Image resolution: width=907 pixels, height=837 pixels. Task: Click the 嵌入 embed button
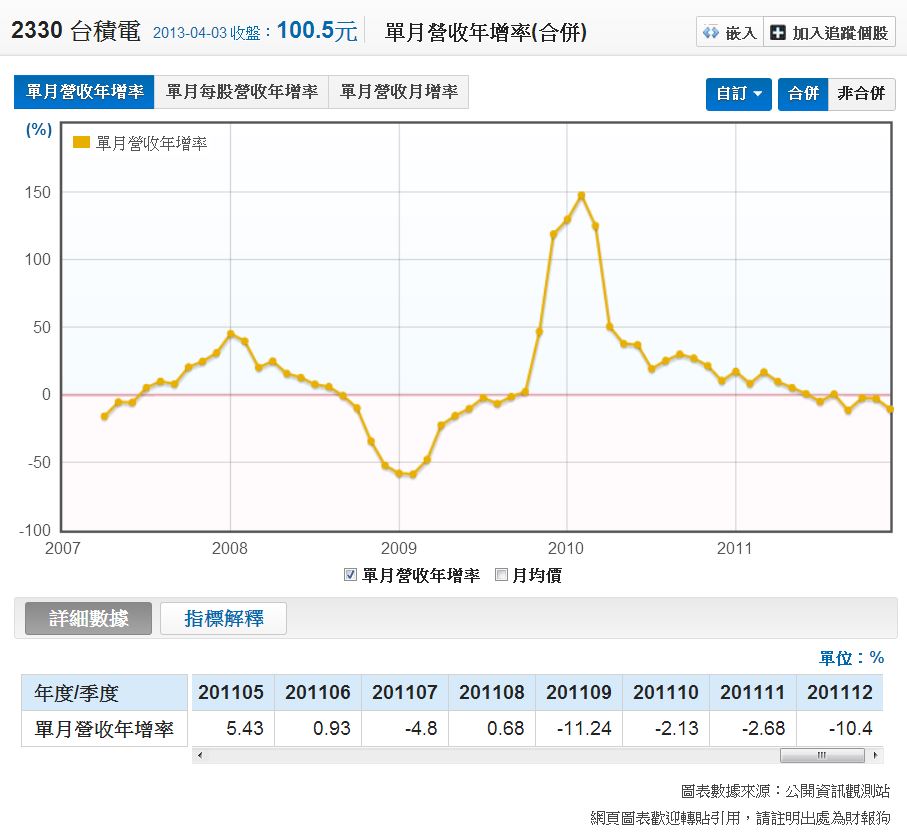point(729,32)
